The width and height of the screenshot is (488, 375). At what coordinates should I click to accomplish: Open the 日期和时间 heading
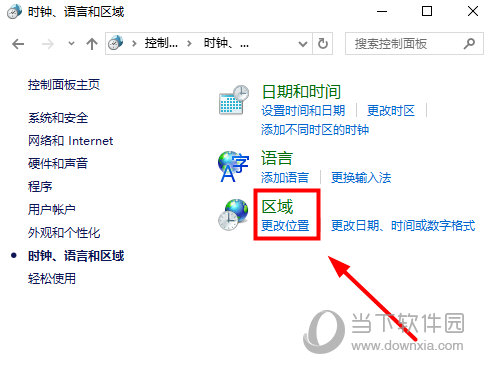301,92
